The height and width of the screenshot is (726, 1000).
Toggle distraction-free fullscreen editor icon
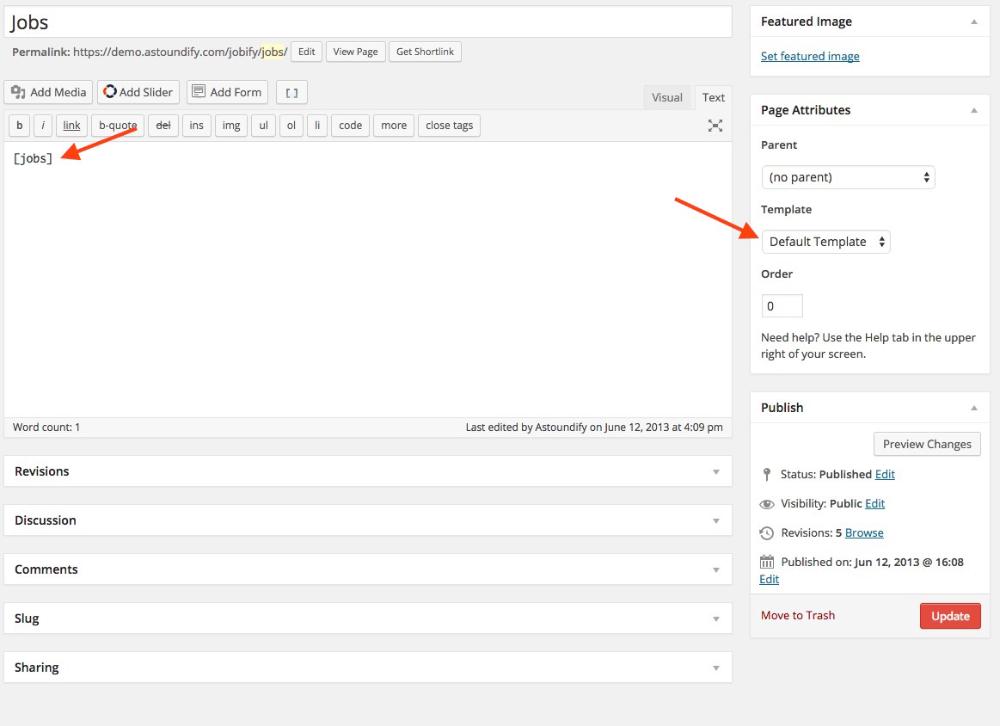point(715,126)
